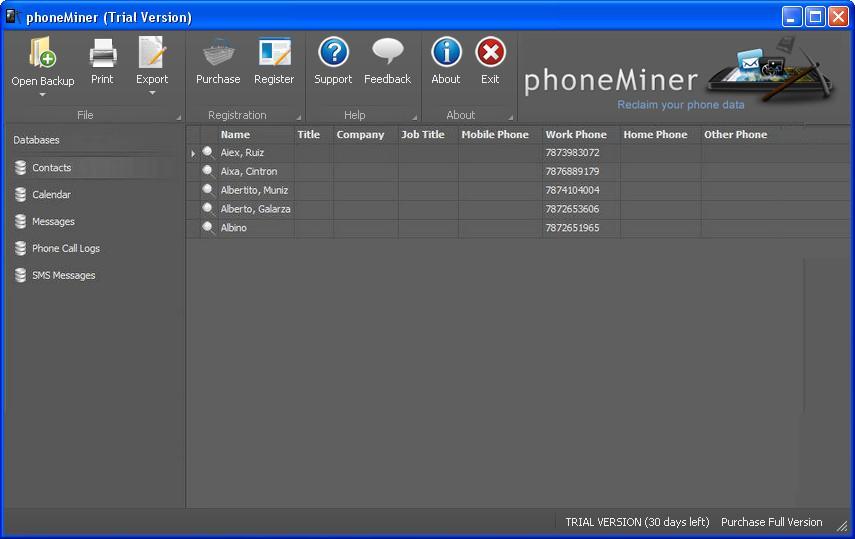
Task: Open Support question mark icon
Action: tap(333, 52)
